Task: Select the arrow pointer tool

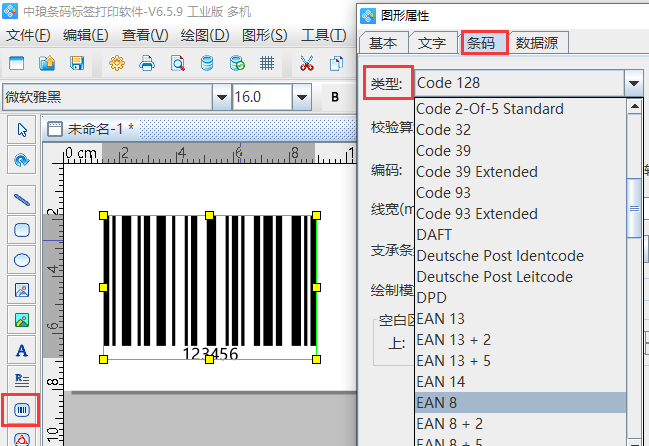Action: [x=22, y=130]
